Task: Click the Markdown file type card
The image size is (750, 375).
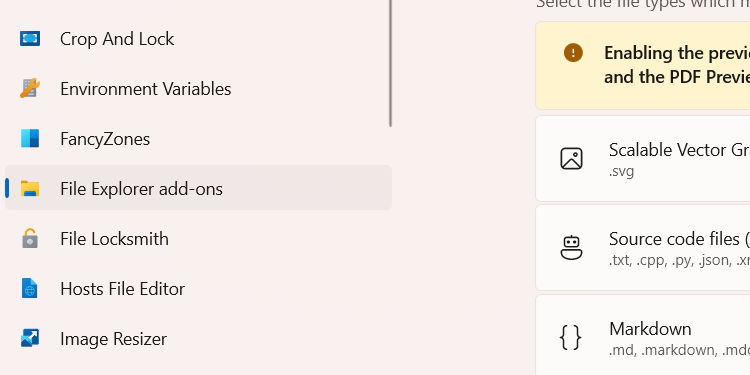Action: tap(643, 335)
